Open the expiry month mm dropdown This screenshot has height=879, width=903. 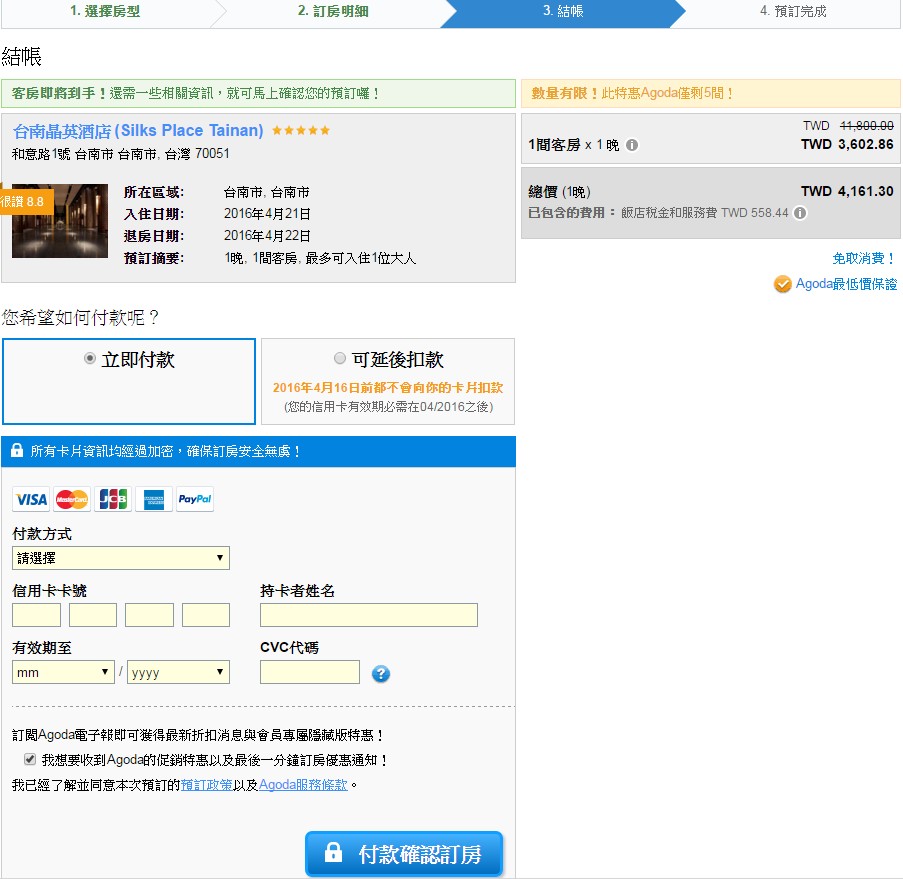[x=63, y=672]
